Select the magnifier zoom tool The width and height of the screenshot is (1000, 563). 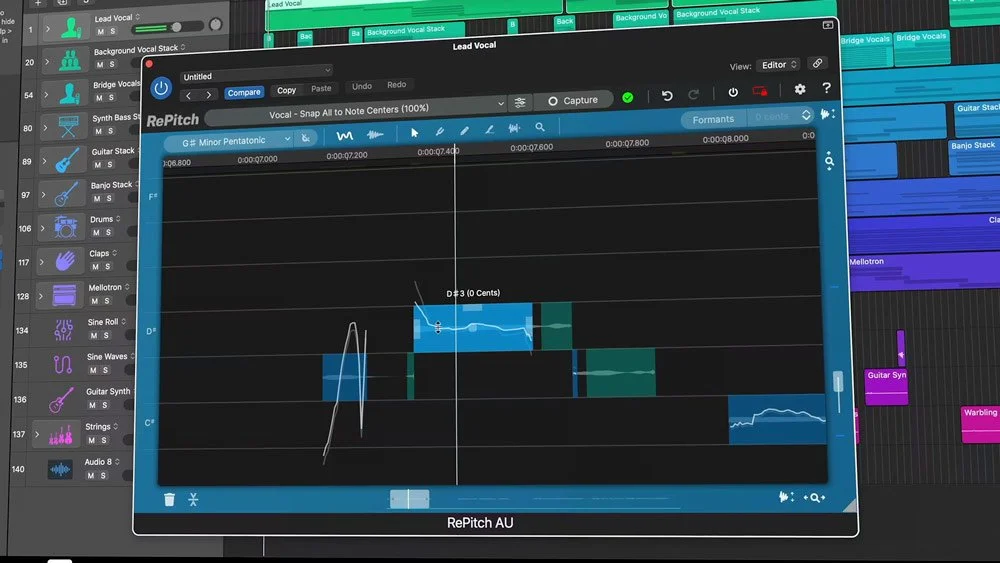540,128
